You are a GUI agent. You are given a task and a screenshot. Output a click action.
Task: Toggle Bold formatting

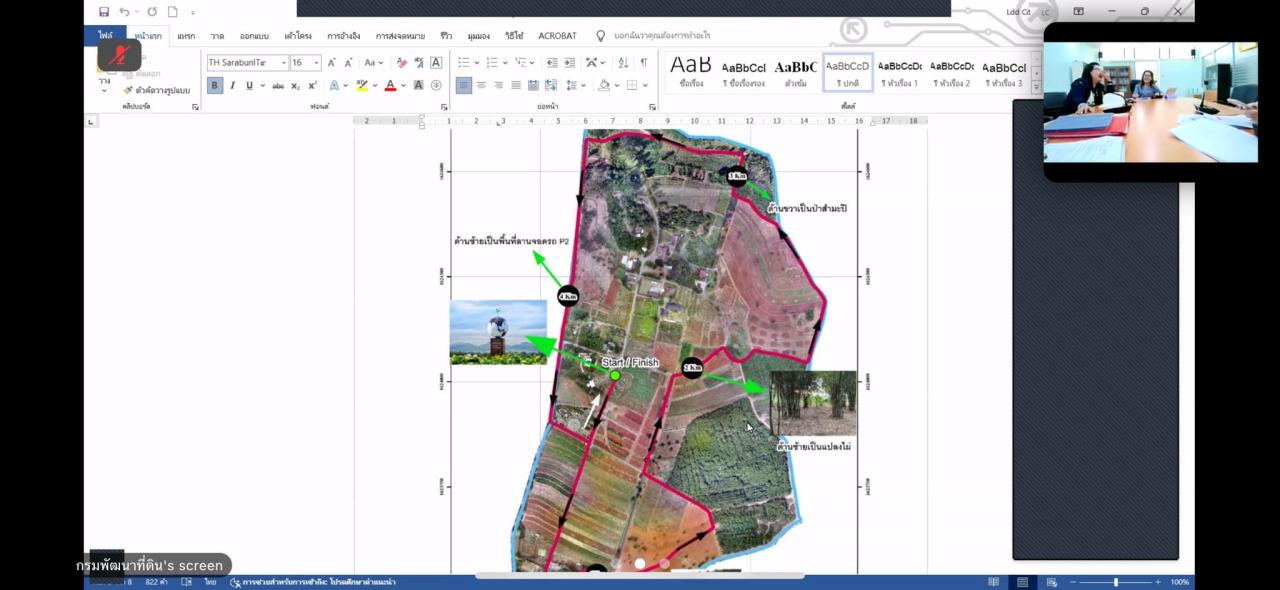pyautogui.click(x=215, y=86)
